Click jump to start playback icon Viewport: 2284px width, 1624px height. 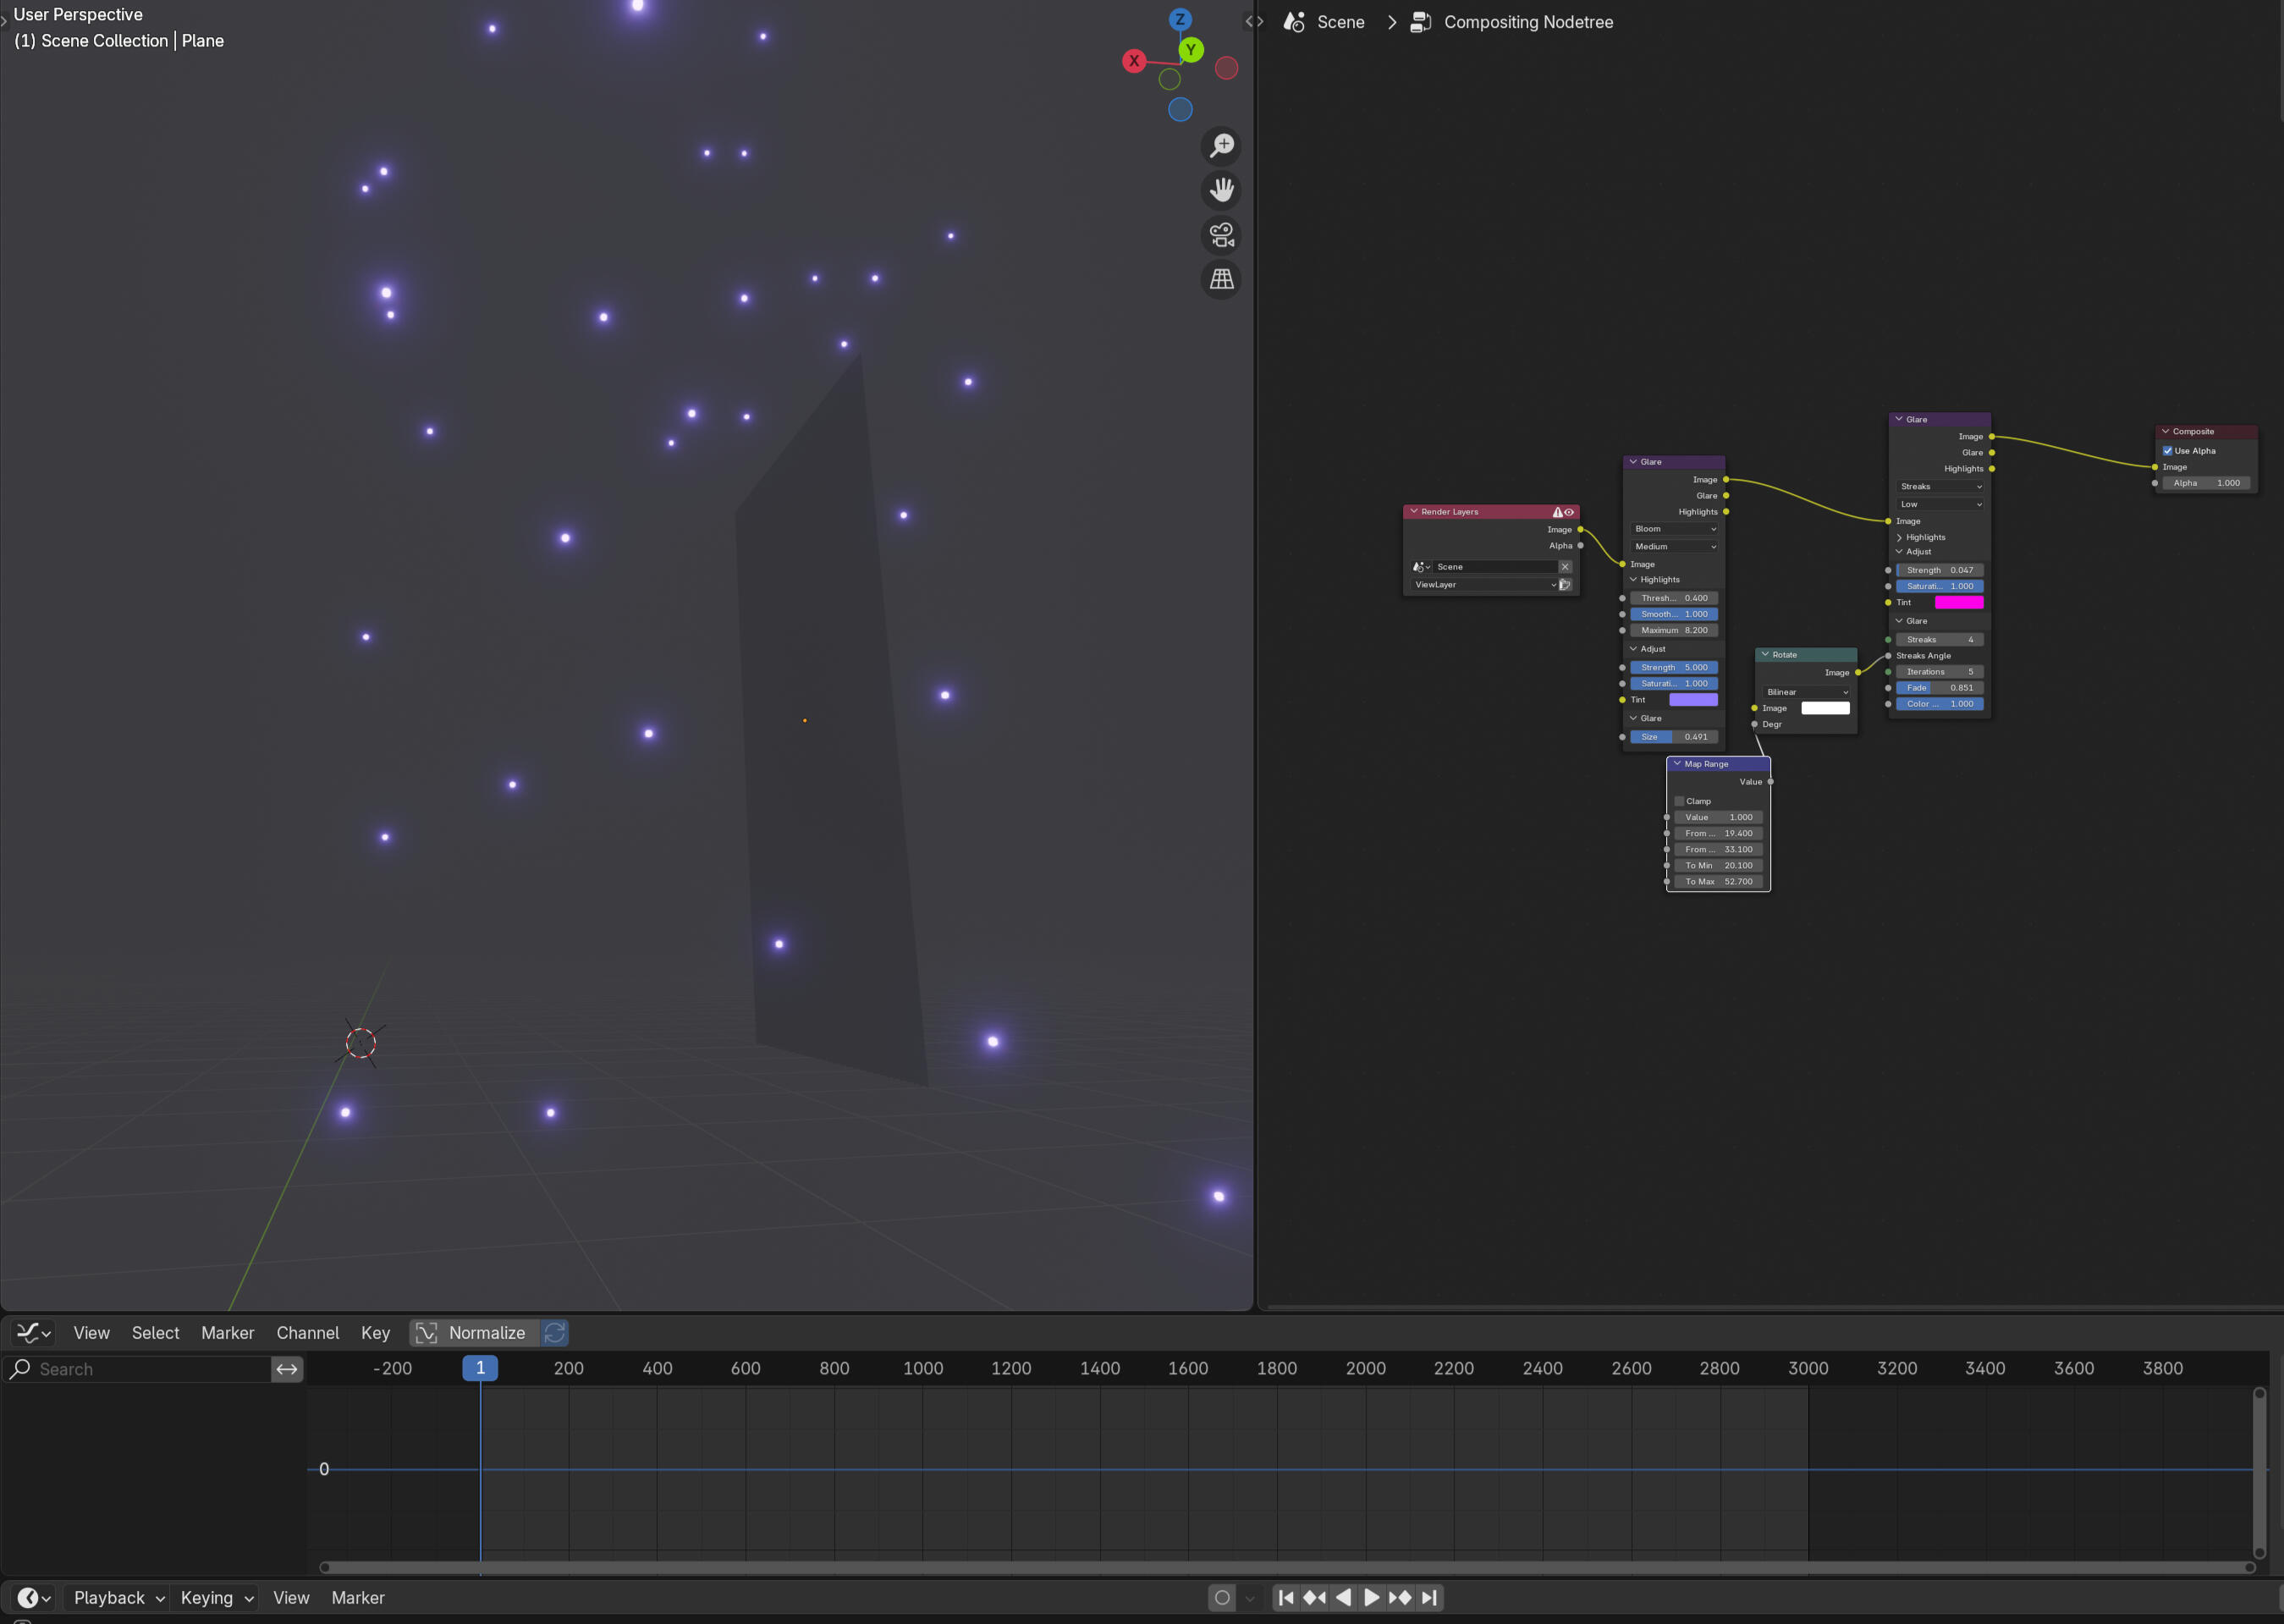tap(1286, 1597)
